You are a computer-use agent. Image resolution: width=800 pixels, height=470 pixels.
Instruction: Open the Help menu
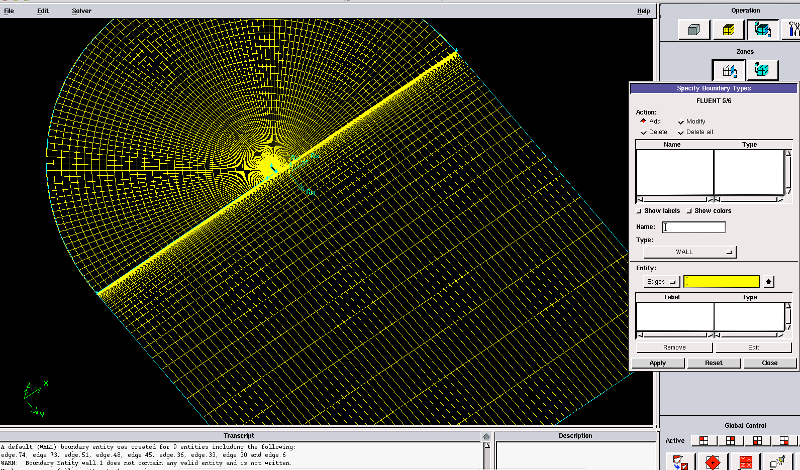coord(643,11)
